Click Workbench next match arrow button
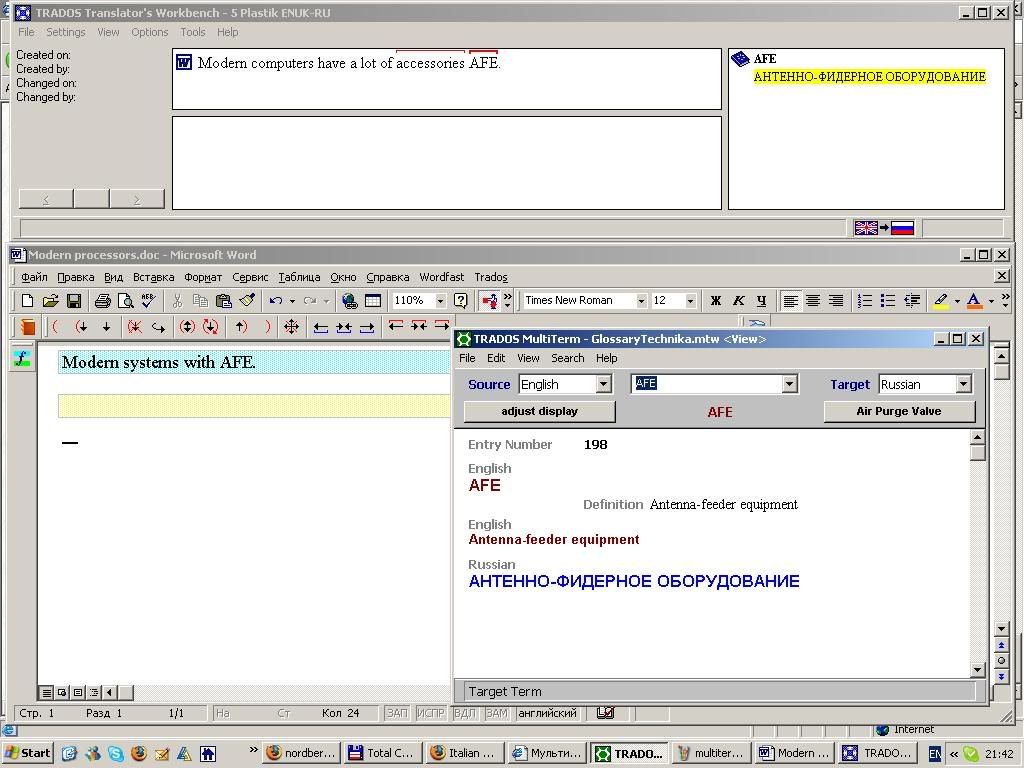Screen dimensions: 1024x768 (136, 199)
